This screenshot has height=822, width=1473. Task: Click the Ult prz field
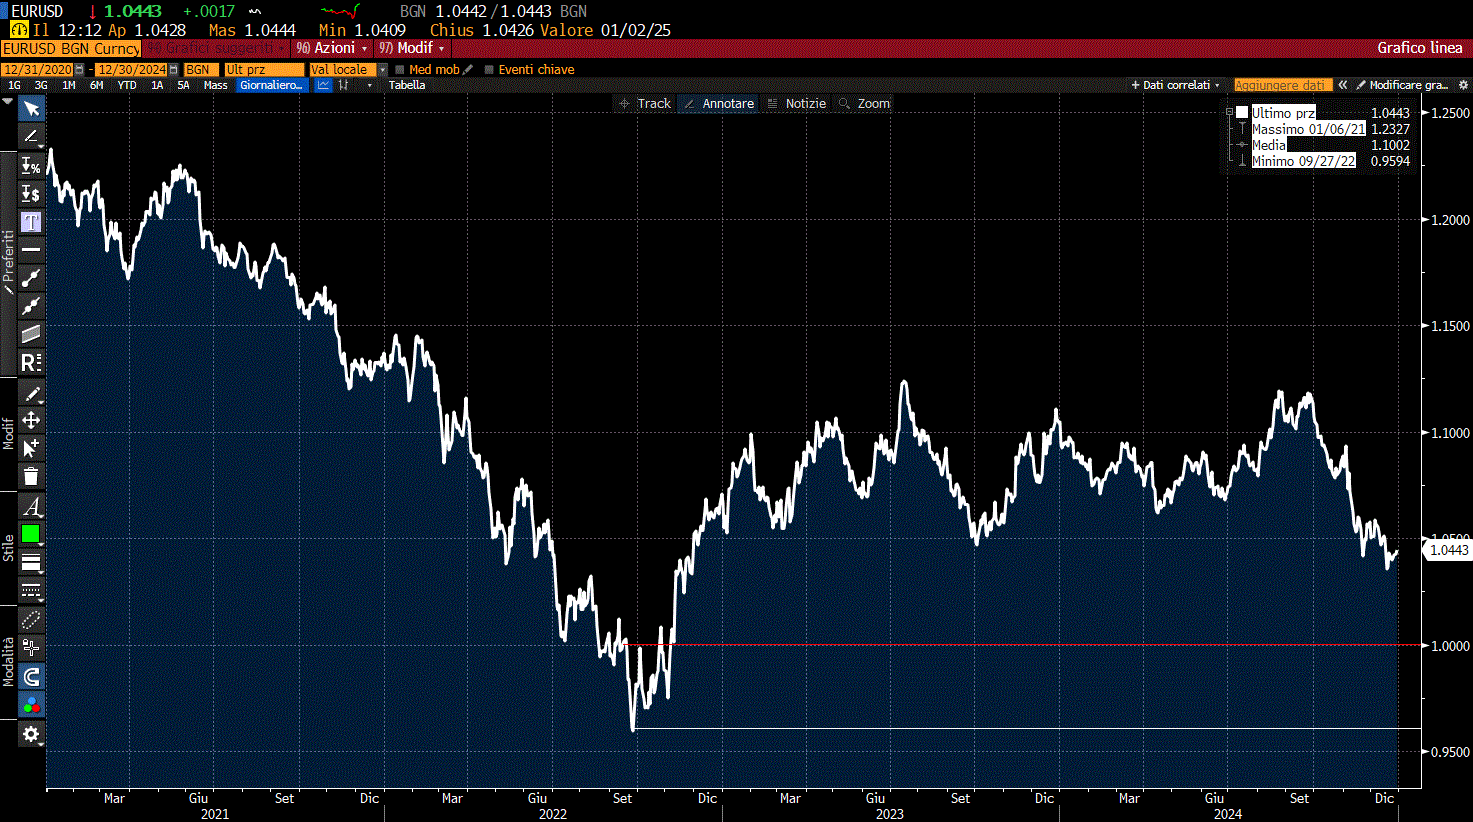(x=264, y=69)
